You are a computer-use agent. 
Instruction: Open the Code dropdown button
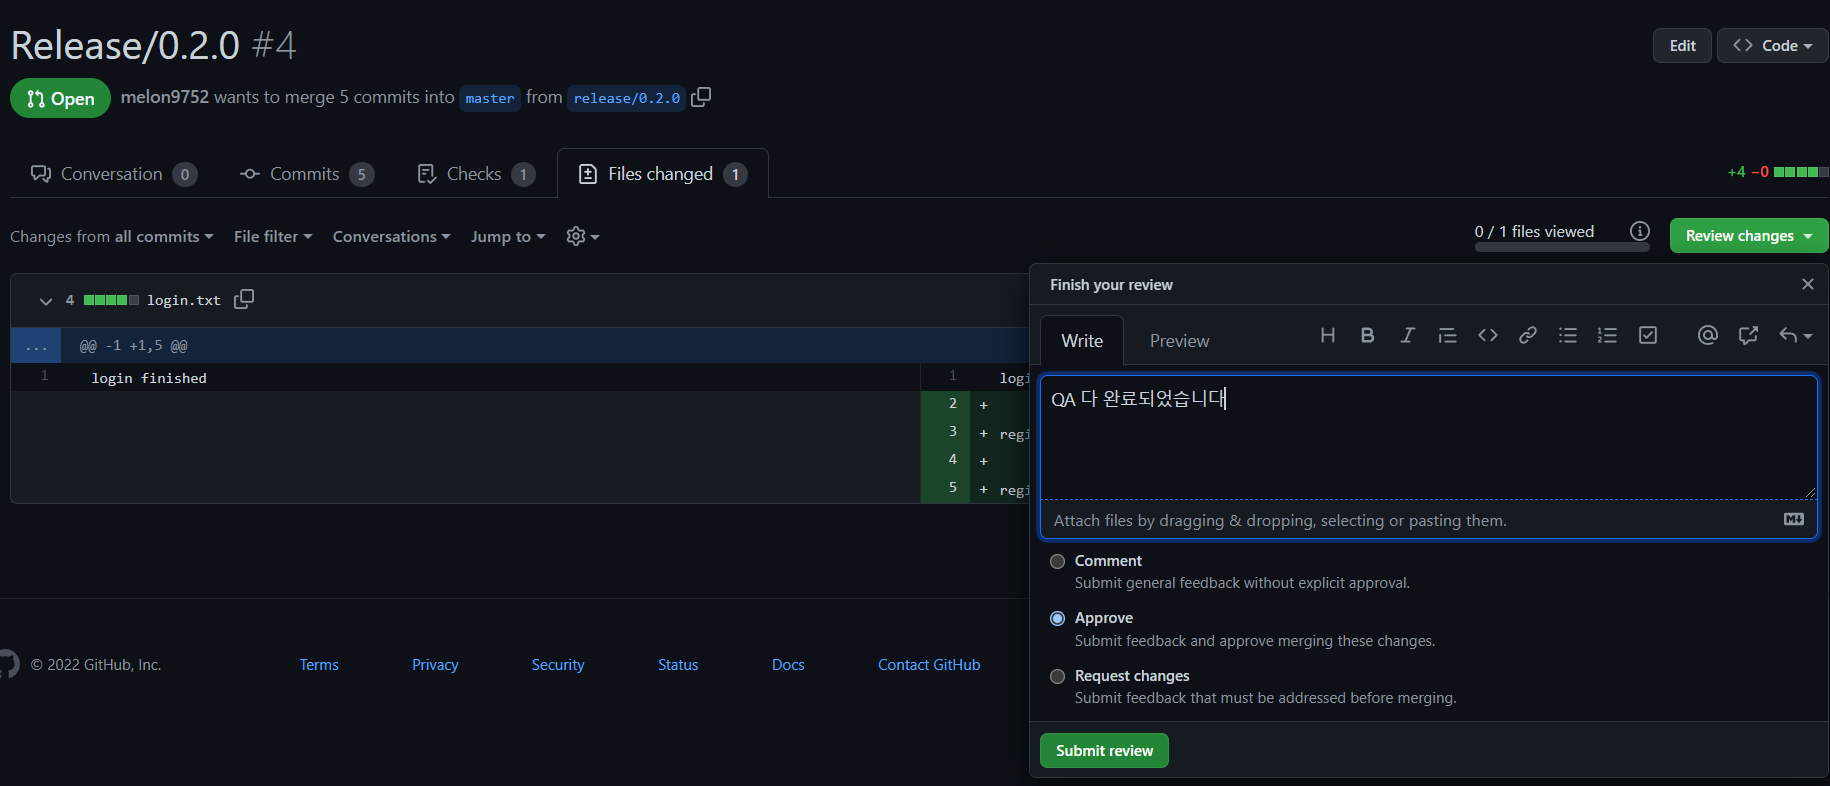1772,46
